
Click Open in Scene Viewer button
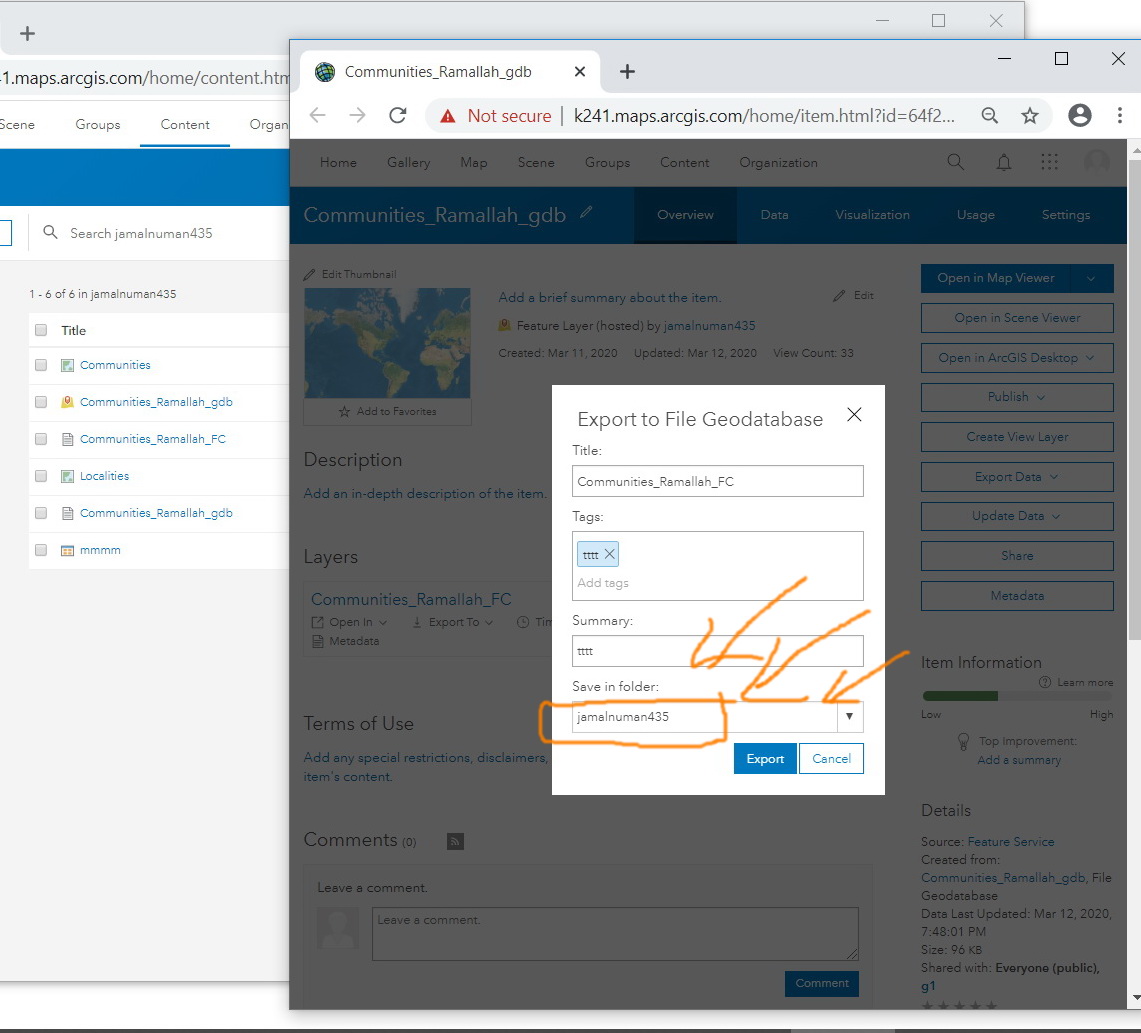click(x=1017, y=318)
